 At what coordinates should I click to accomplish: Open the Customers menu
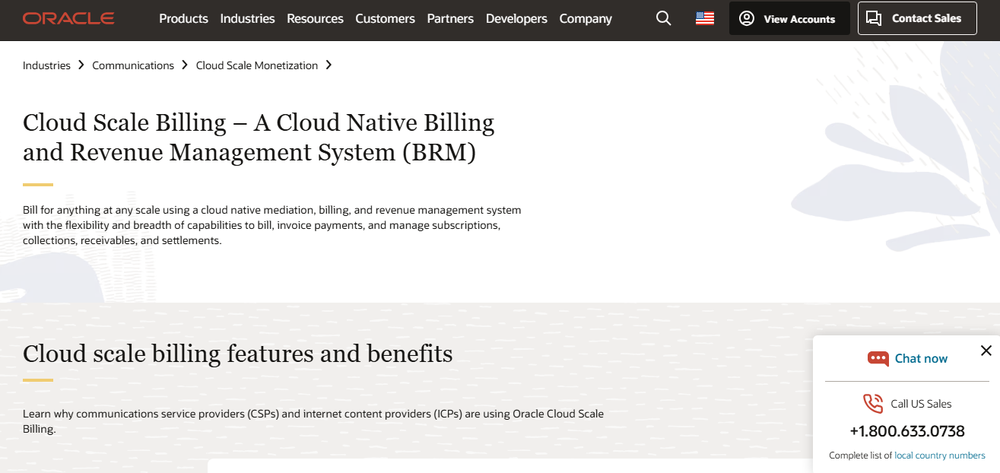[x=385, y=18]
